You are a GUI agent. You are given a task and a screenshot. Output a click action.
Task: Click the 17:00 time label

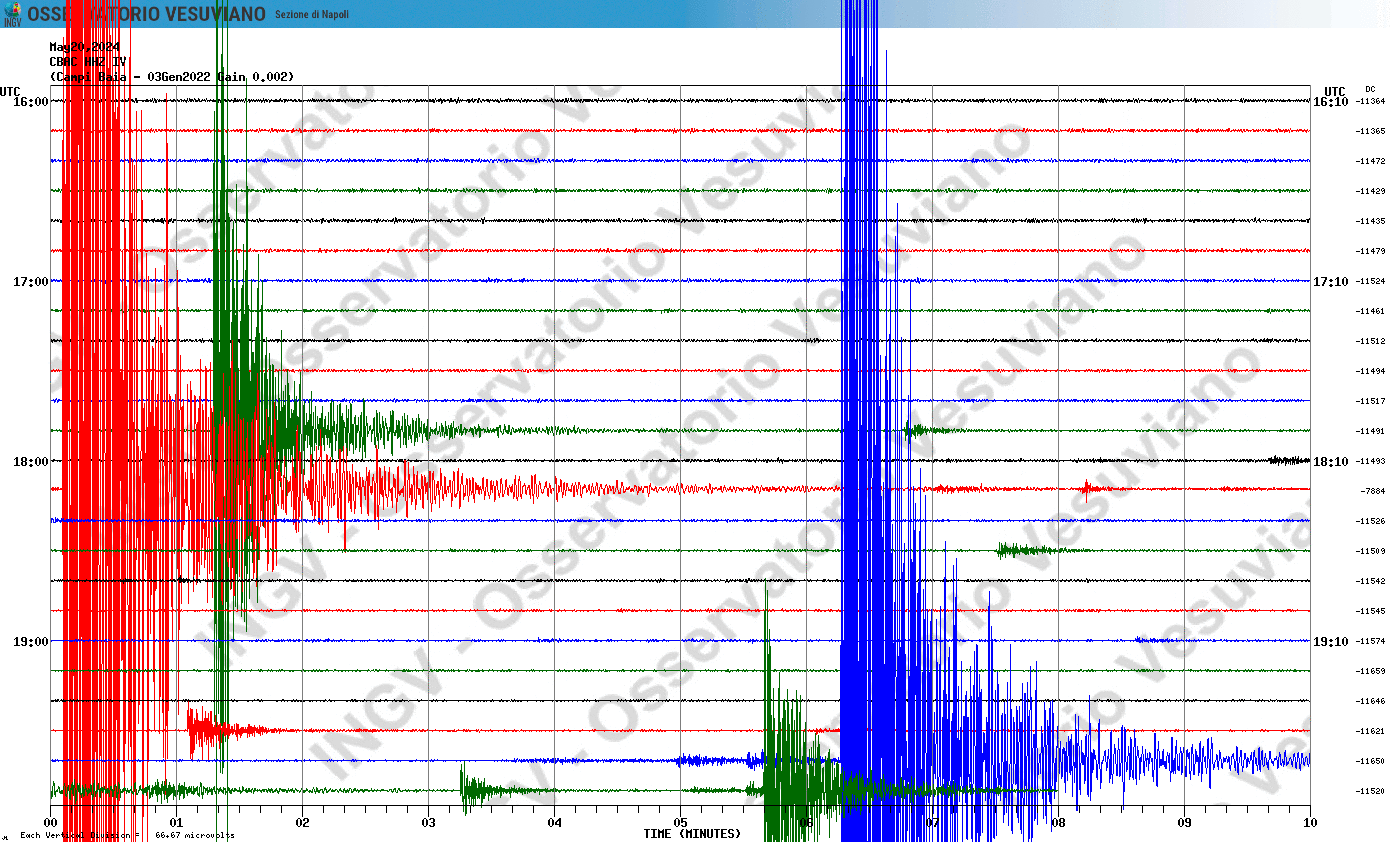tap(32, 281)
